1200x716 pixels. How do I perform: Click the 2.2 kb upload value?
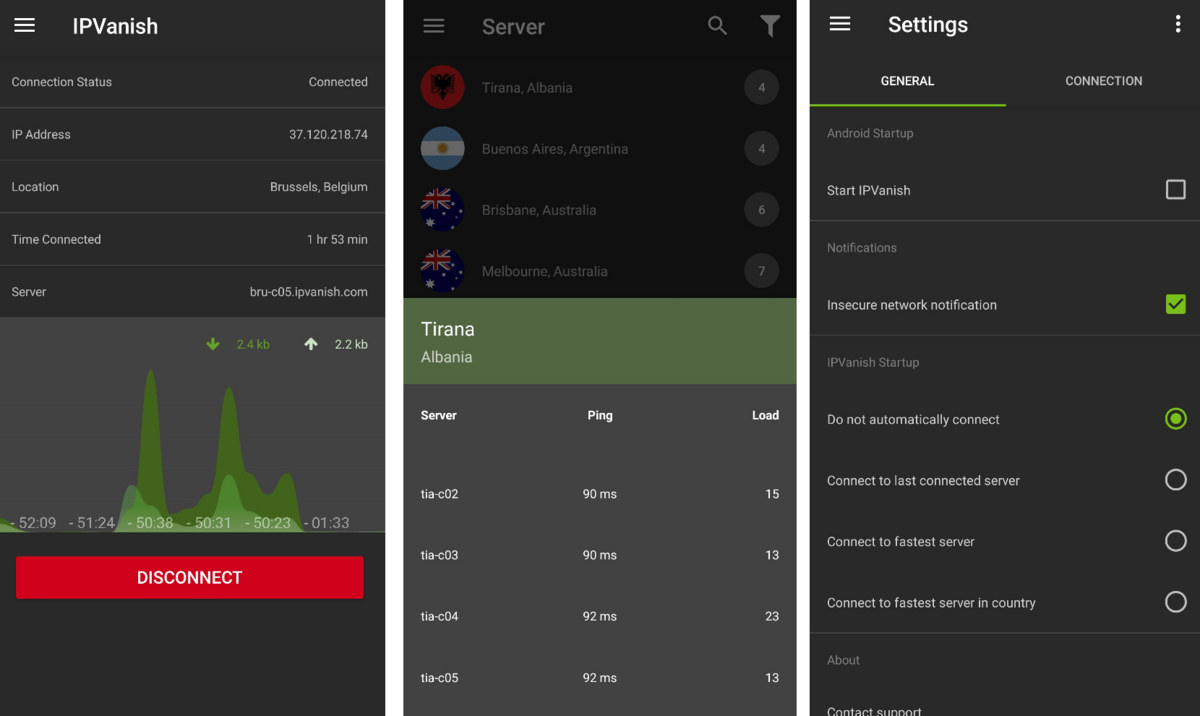tap(351, 344)
